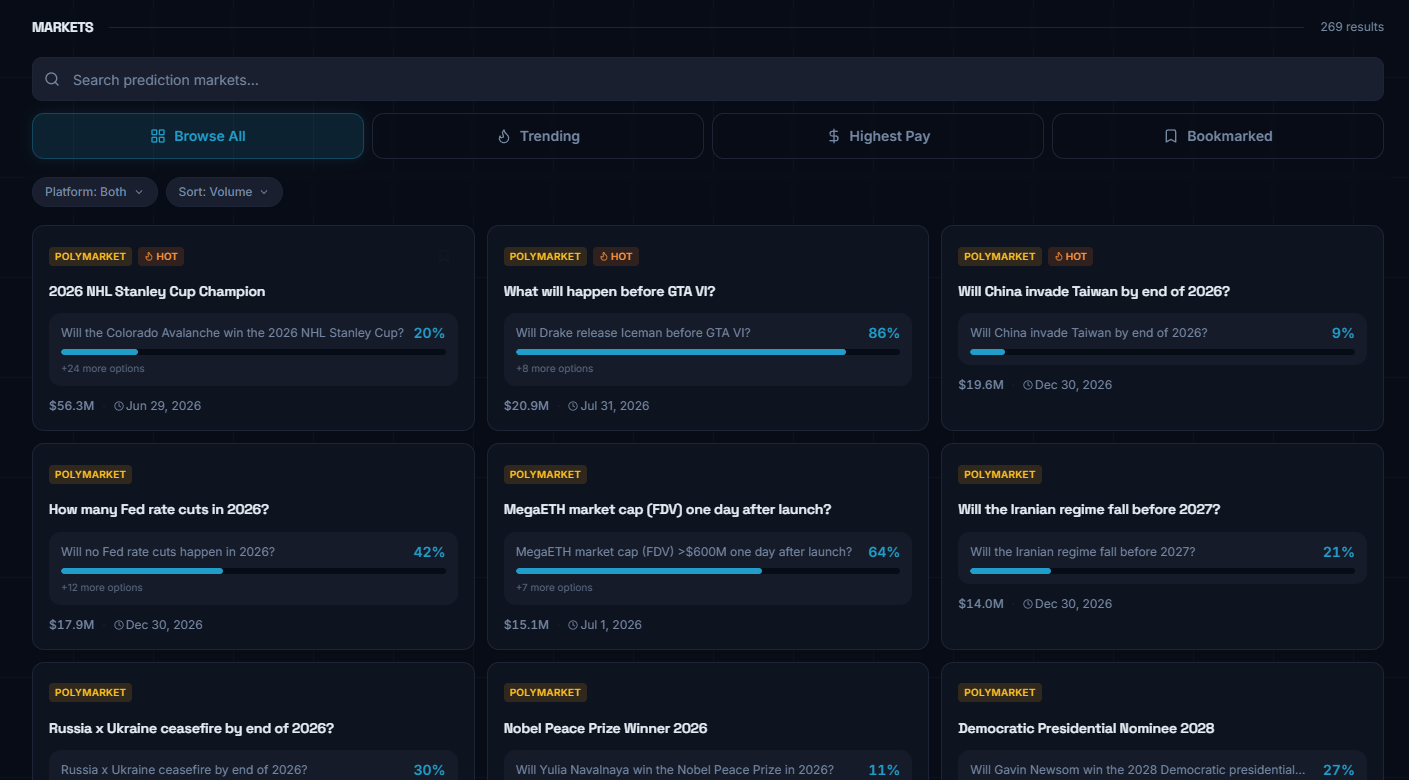Open the Platform: Both dropdown
This screenshot has width=1409, height=780.
[94, 191]
